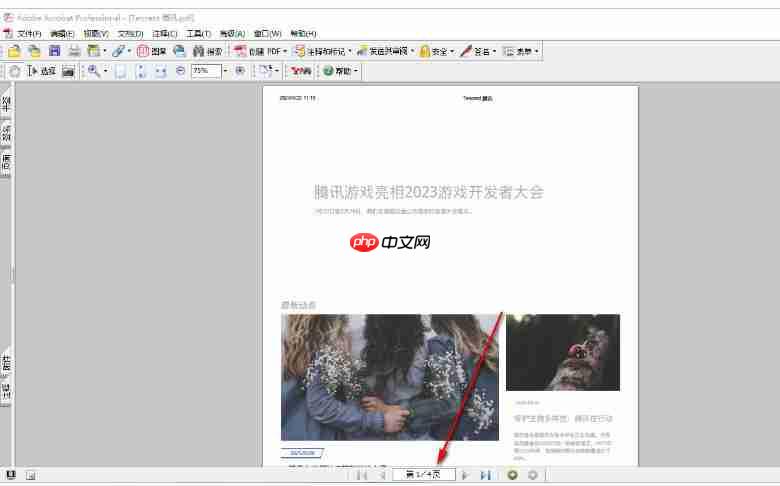Open the Zoom tool dropdown arrow
Image resolution: width=780 pixels, height=486 pixels.
(105, 71)
